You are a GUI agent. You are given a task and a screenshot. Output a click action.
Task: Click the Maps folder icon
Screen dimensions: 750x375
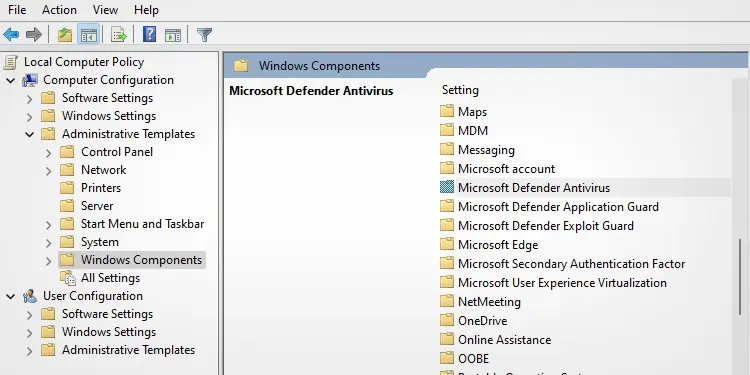447,111
